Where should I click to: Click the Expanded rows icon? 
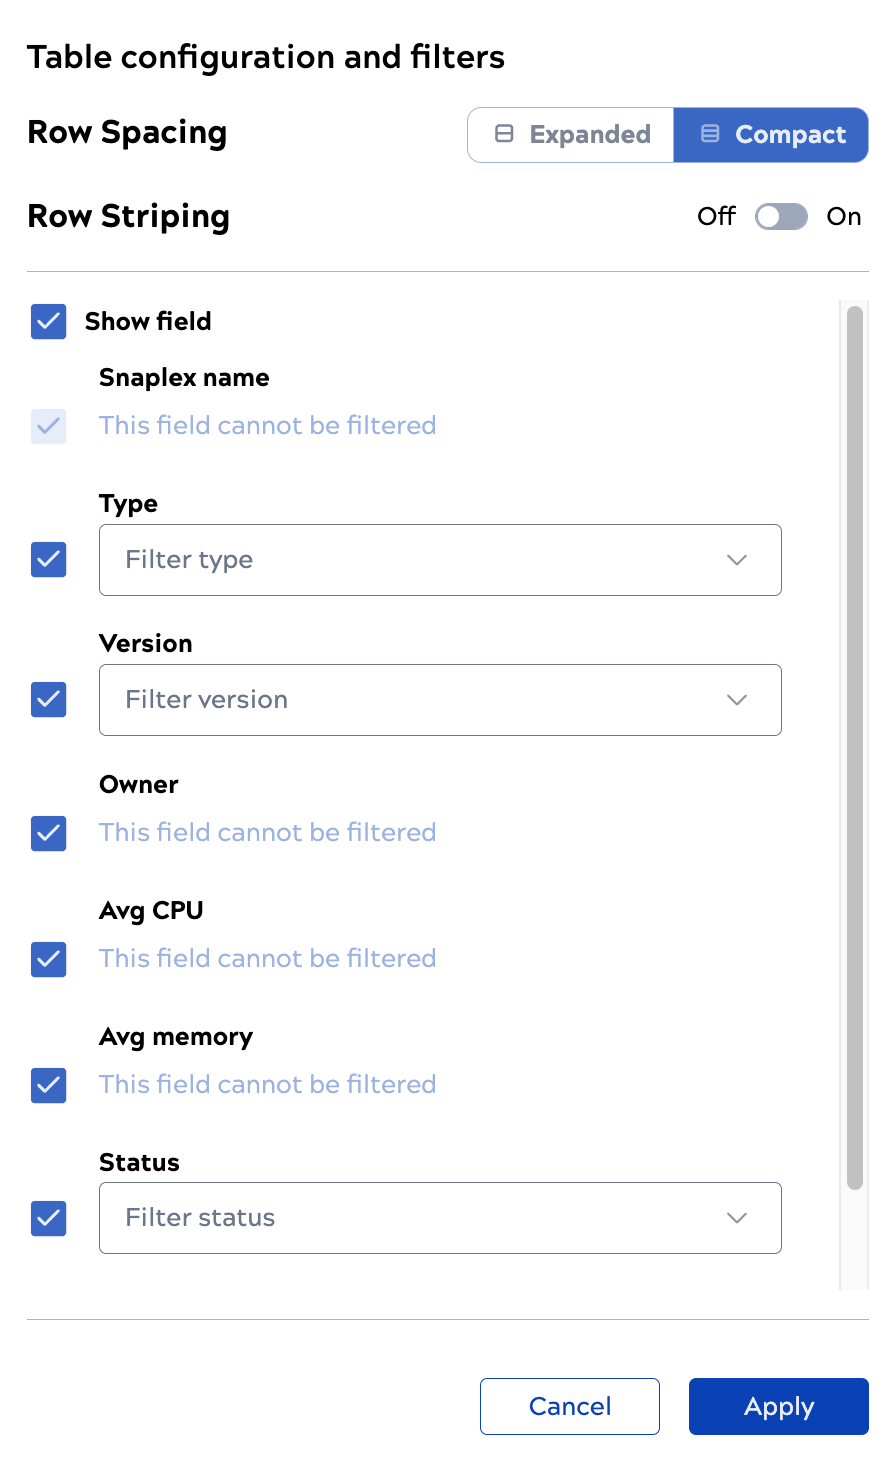(x=505, y=134)
